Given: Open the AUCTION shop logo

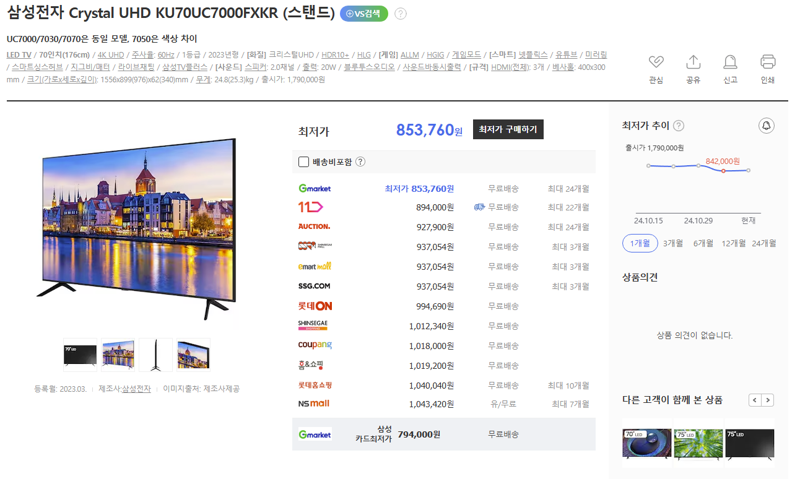Looking at the screenshot, I should (314, 226).
